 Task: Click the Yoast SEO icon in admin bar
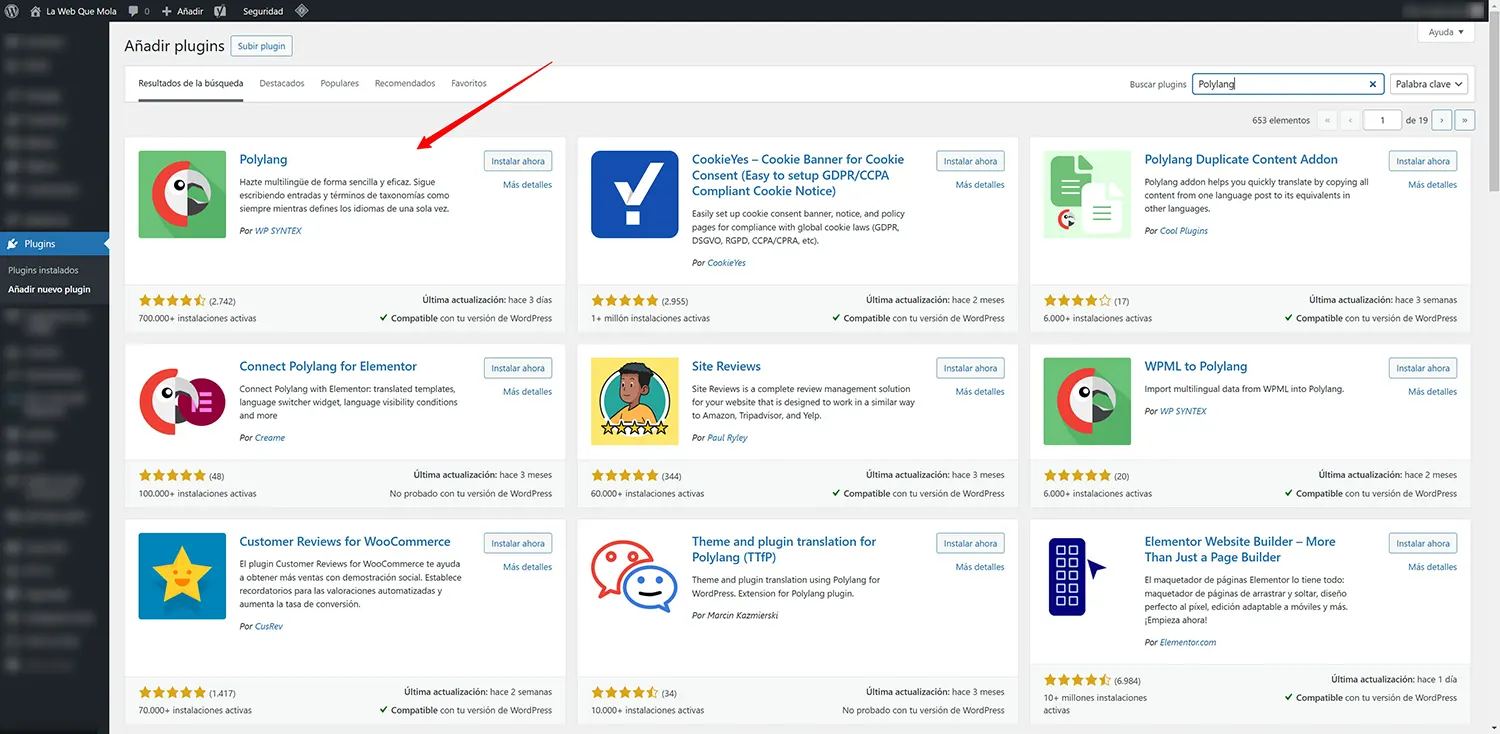click(220, 11)
